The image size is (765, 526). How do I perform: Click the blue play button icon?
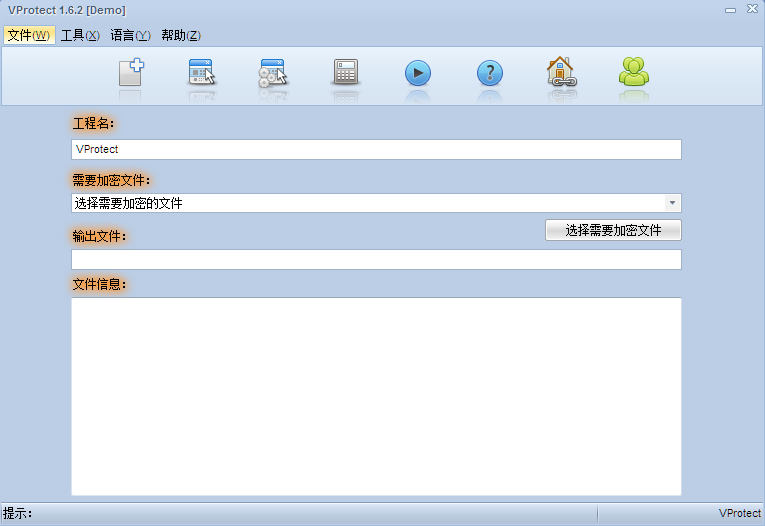tap(418, 73)
